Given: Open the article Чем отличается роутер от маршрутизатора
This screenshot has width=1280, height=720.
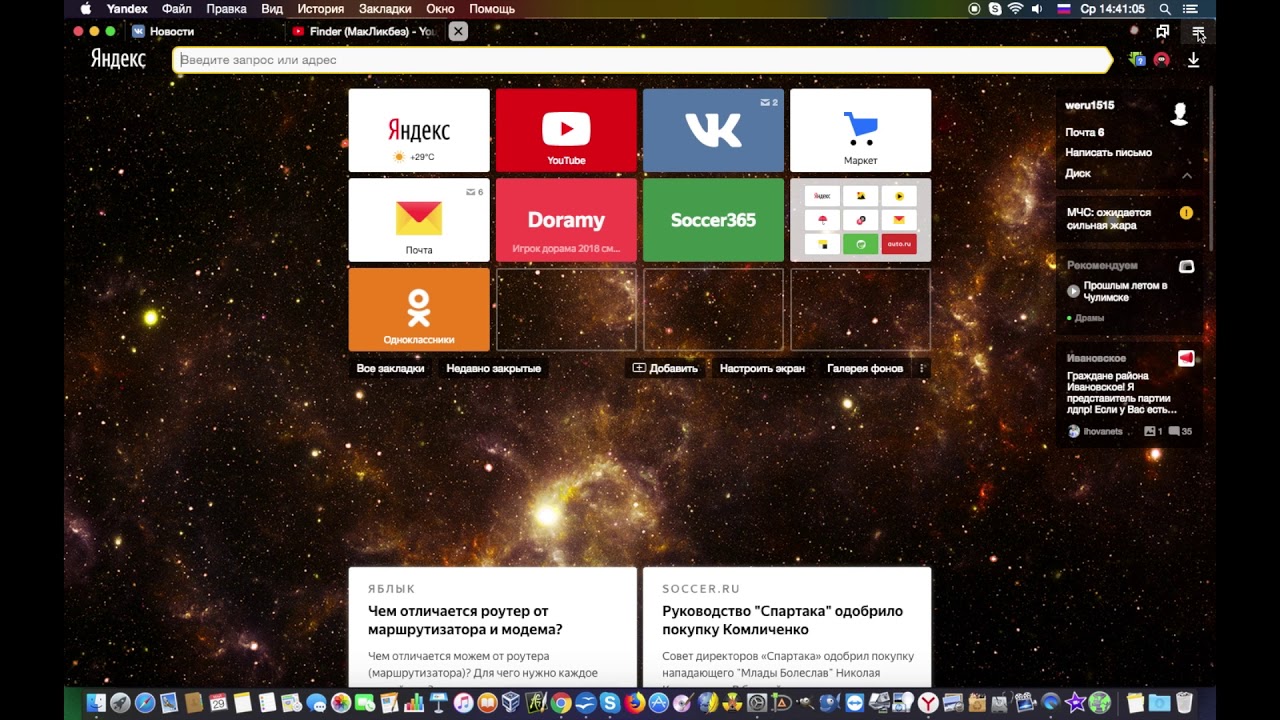Looking at the screenshot, I should click(465, 620).
